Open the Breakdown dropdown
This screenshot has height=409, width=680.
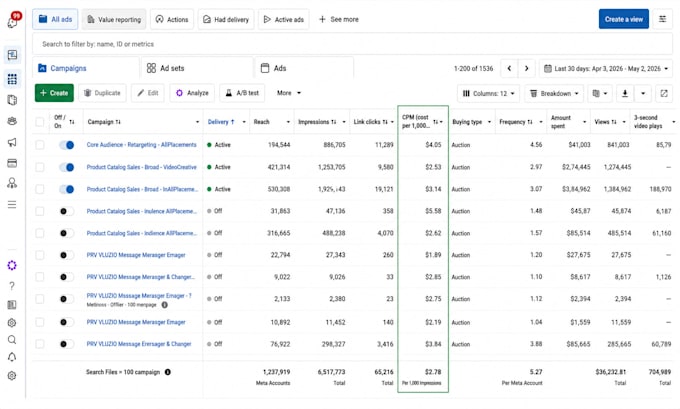click(554, 93)
